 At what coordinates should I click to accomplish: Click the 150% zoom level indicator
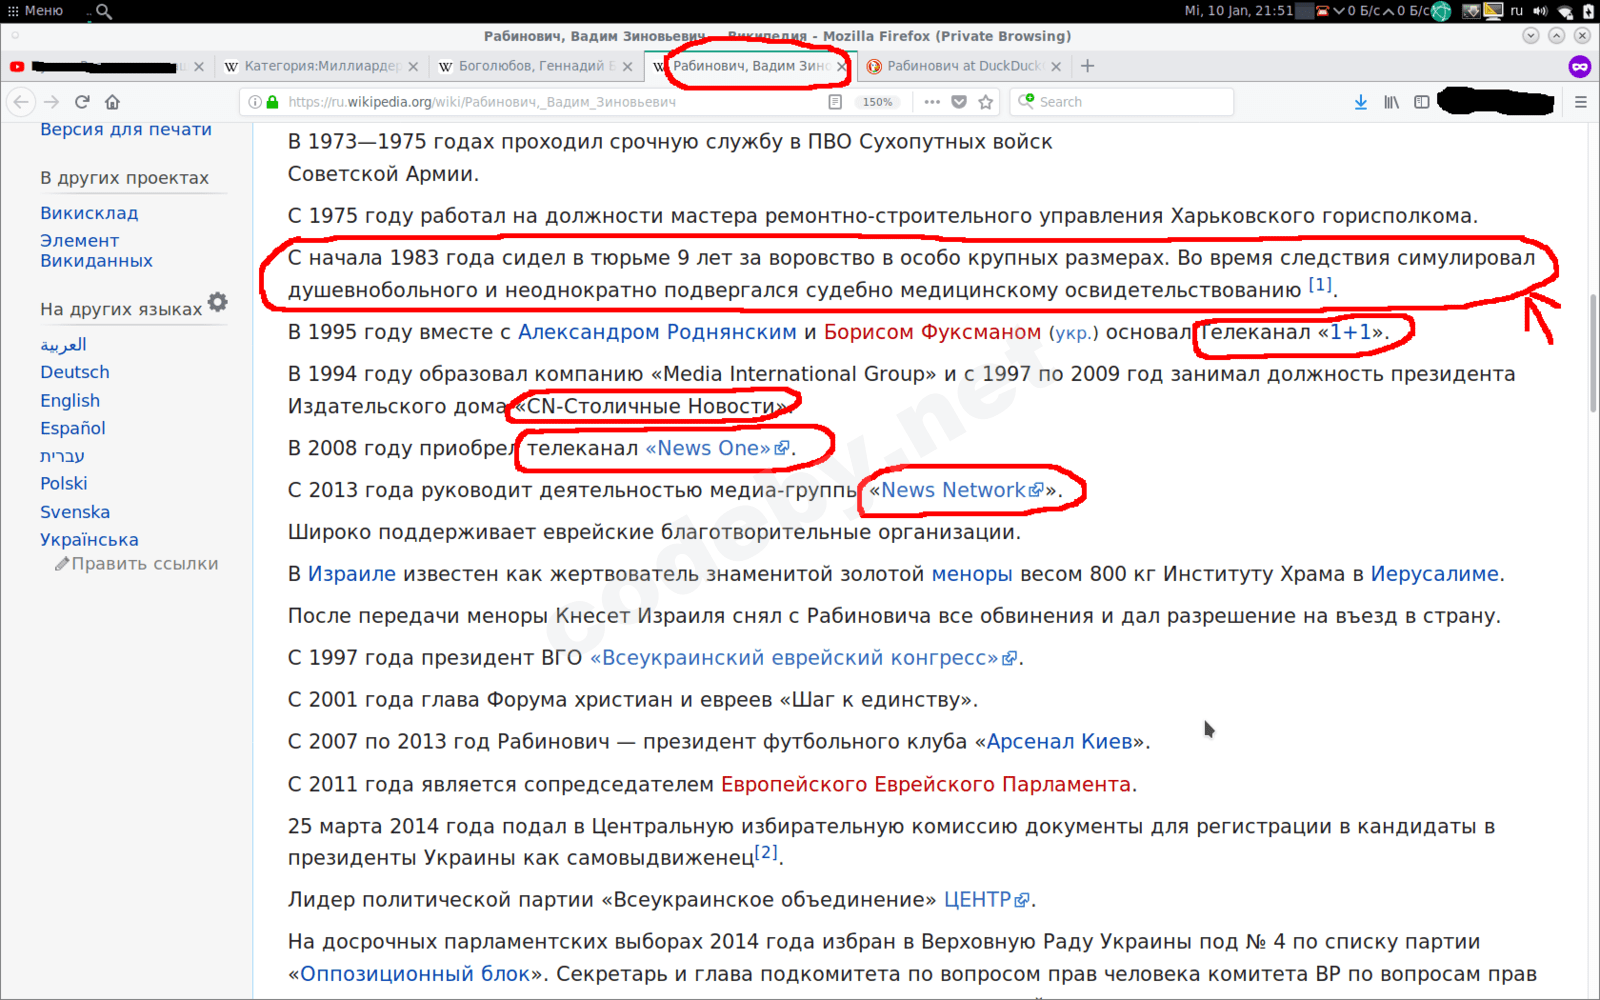[x=878, y=101]
